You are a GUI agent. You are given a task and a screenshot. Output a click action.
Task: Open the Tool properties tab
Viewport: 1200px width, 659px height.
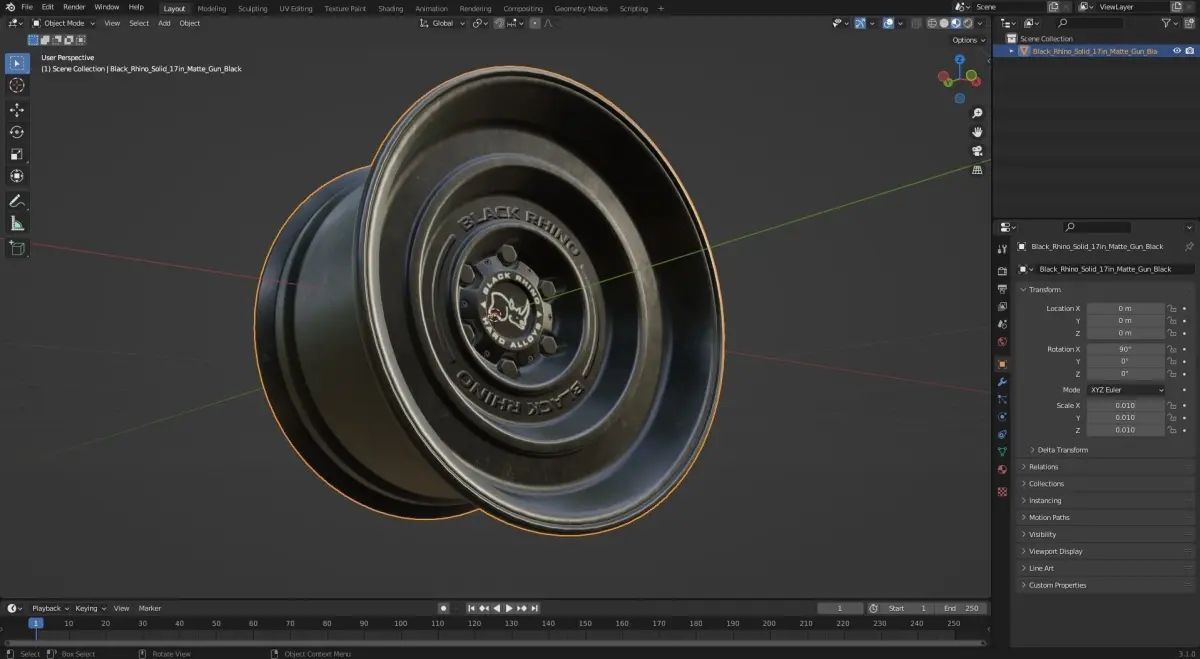click(x=1002, y=249)
